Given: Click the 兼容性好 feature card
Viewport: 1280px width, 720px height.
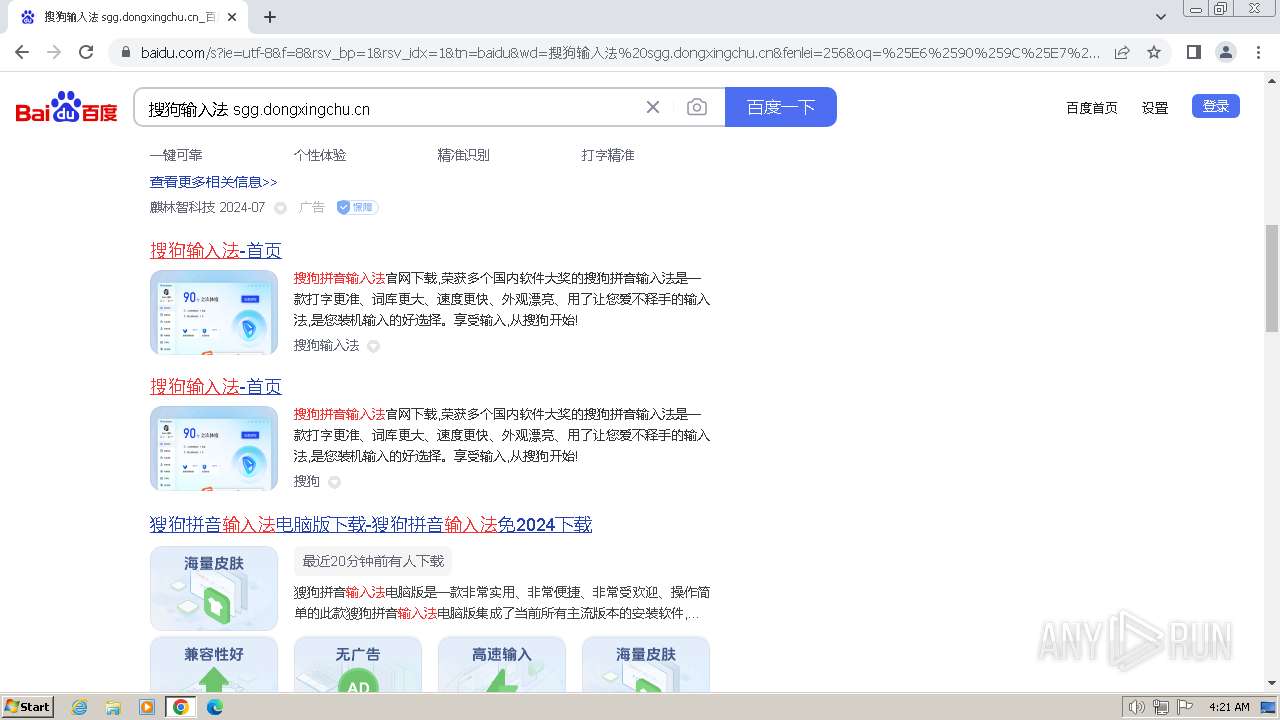Looking at the screenshot, I should click(x=214, y=665).
